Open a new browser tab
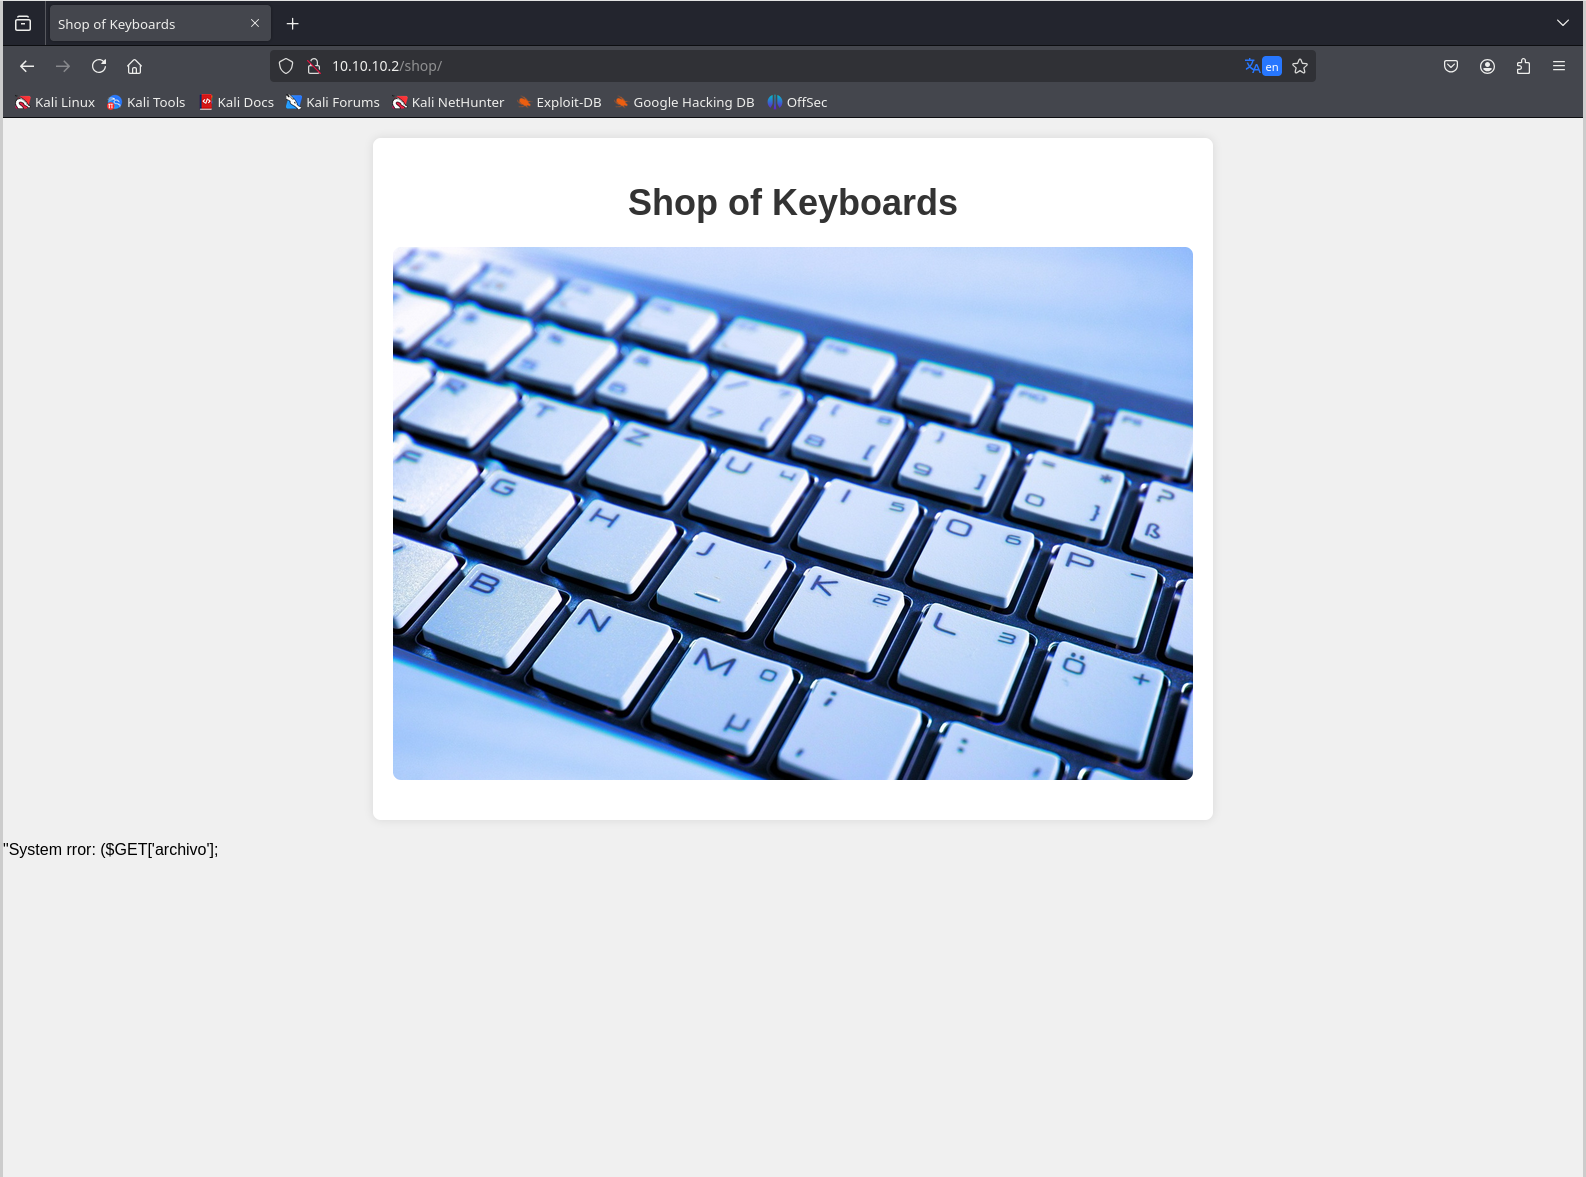The image size is (1586, 1177). point(292,23)
